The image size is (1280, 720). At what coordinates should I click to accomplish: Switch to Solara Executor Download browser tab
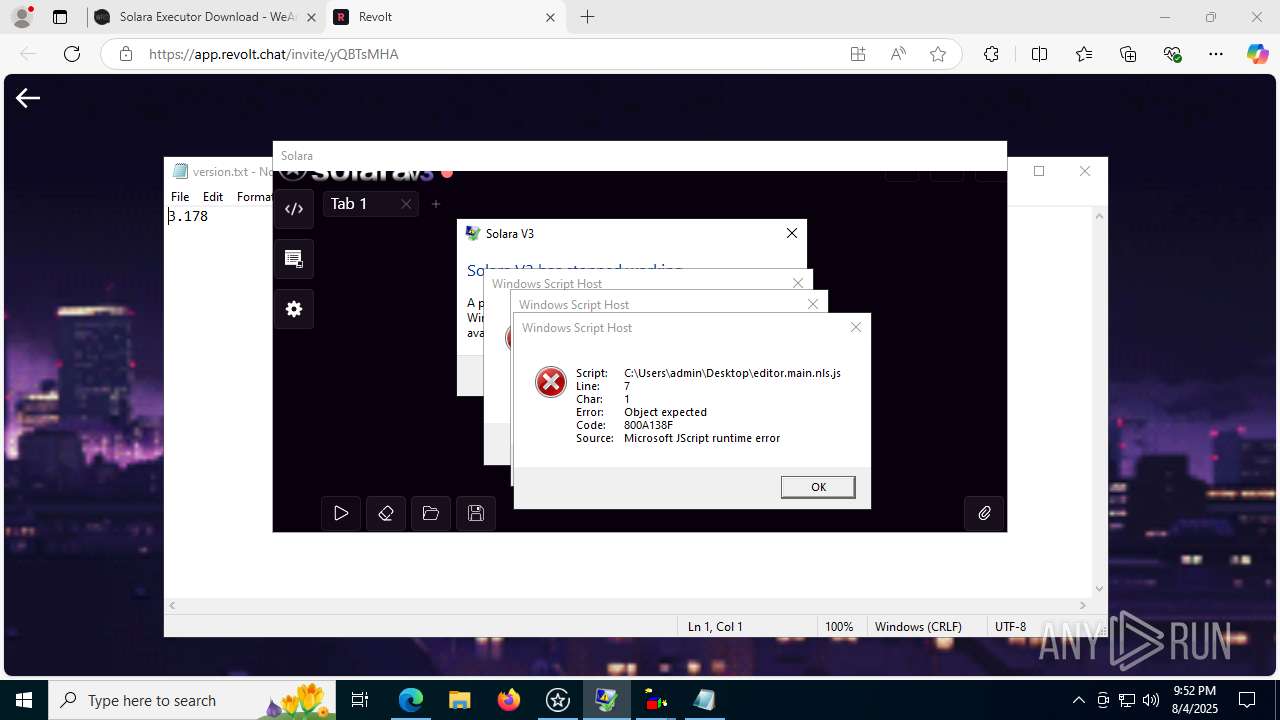tap(207, 17)
